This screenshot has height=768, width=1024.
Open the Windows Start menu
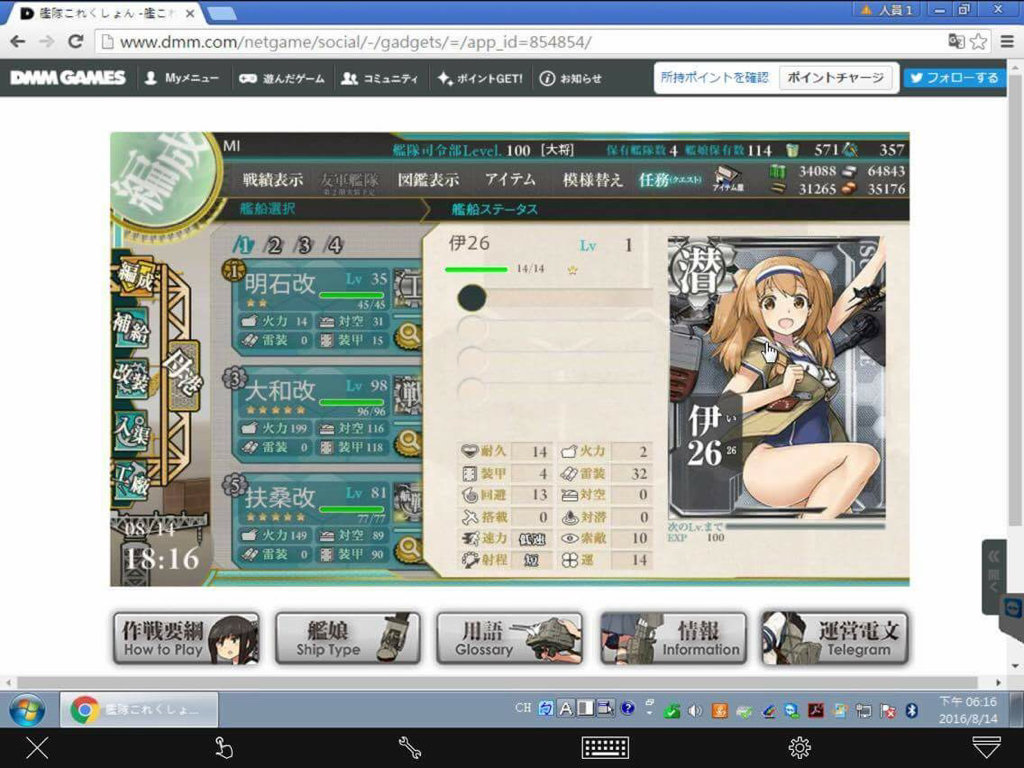click(27, 710)
